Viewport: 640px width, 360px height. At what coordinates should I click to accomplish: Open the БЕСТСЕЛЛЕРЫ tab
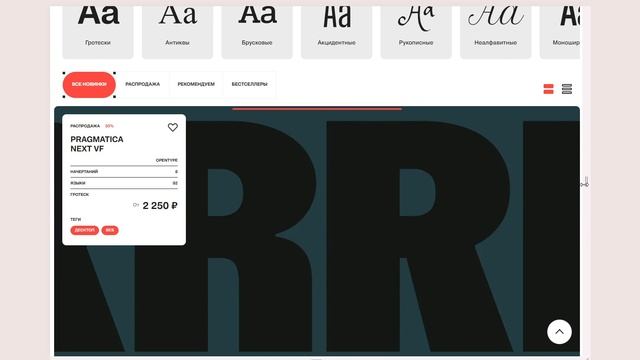249,84
